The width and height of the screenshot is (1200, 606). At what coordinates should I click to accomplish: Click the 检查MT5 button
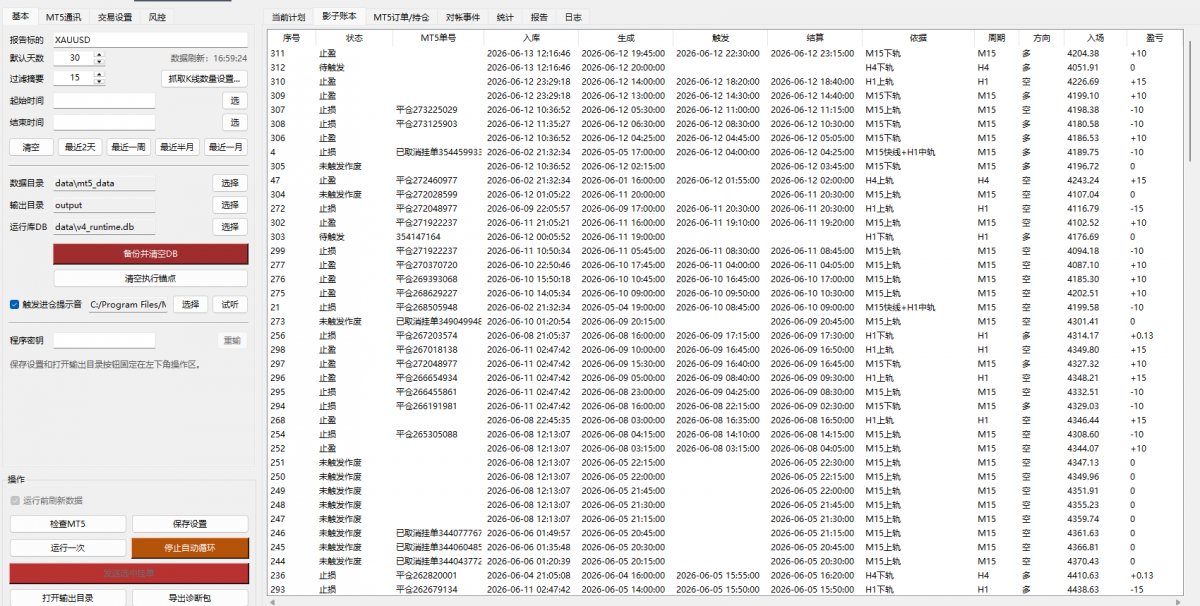(68, 524)
